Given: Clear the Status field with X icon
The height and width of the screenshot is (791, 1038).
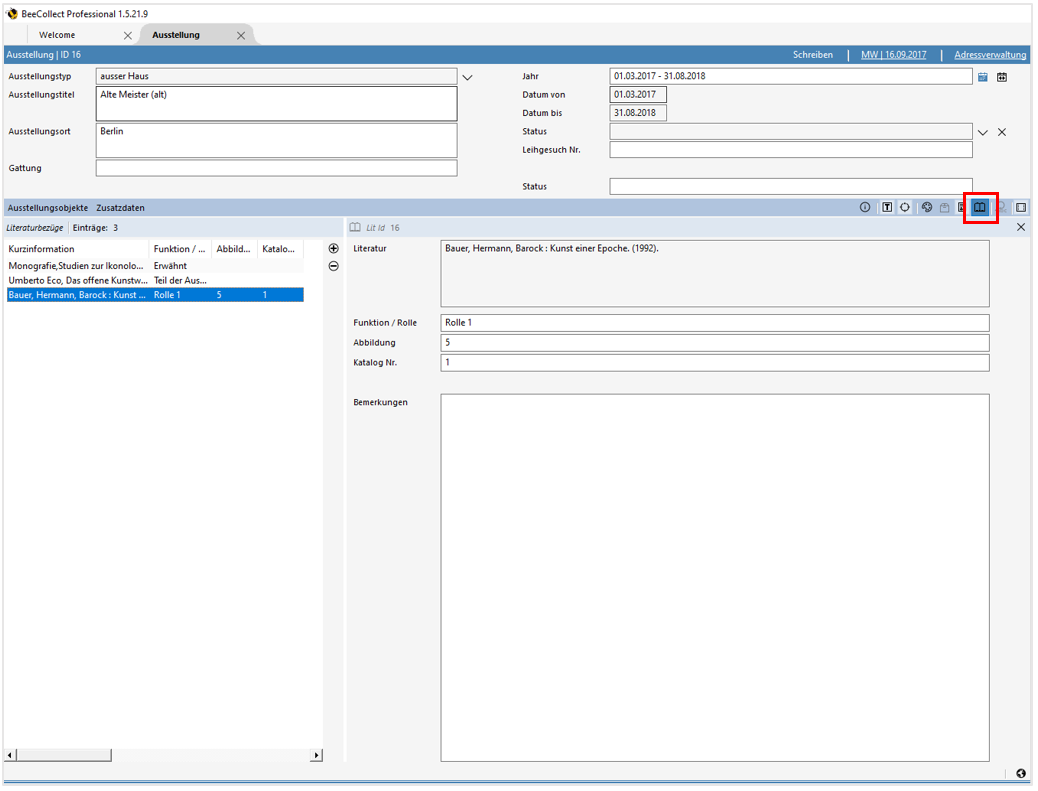Looking at the screenshot, I should click(1002, 132).
